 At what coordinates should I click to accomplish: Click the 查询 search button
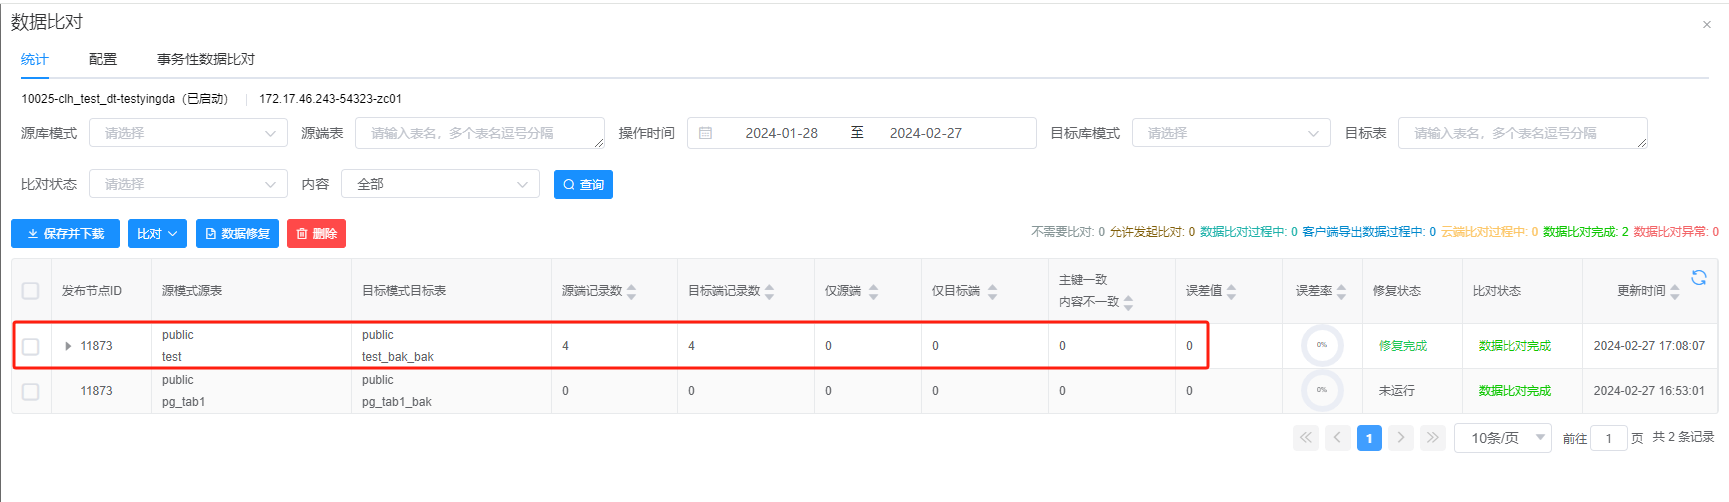pyautogui.click(x=583, y=184)
